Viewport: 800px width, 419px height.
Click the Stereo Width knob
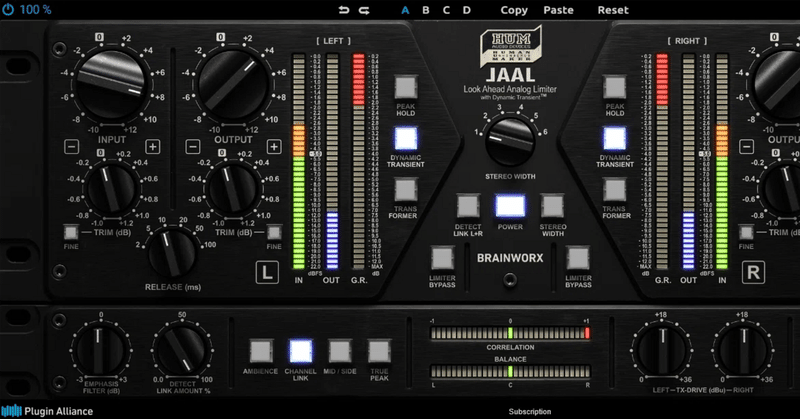[510, 140]
